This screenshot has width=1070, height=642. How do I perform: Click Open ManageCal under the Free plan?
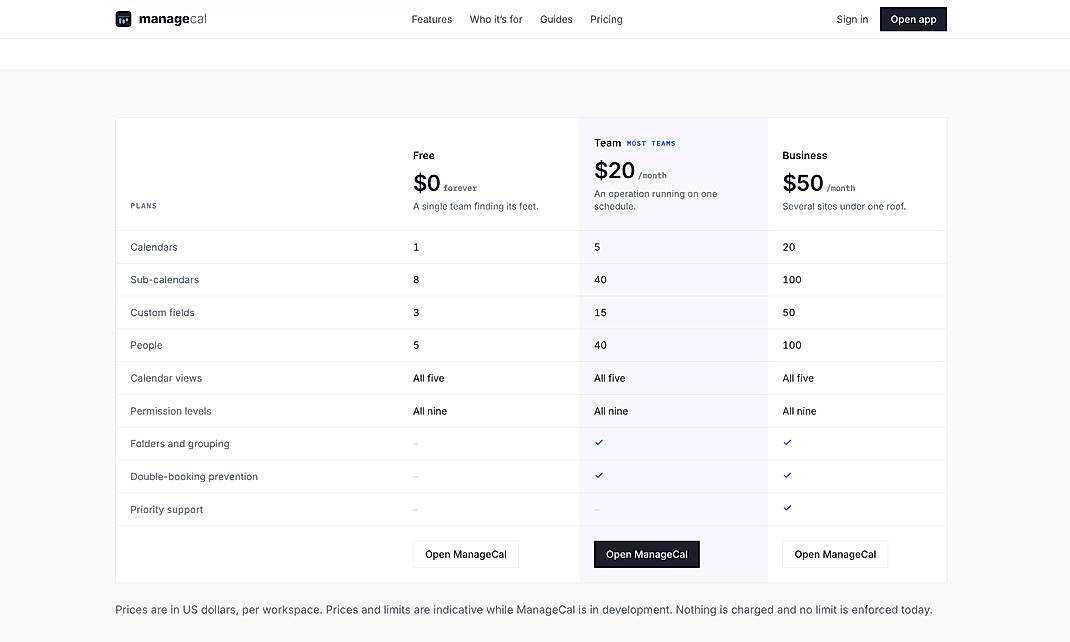point(465,554)
